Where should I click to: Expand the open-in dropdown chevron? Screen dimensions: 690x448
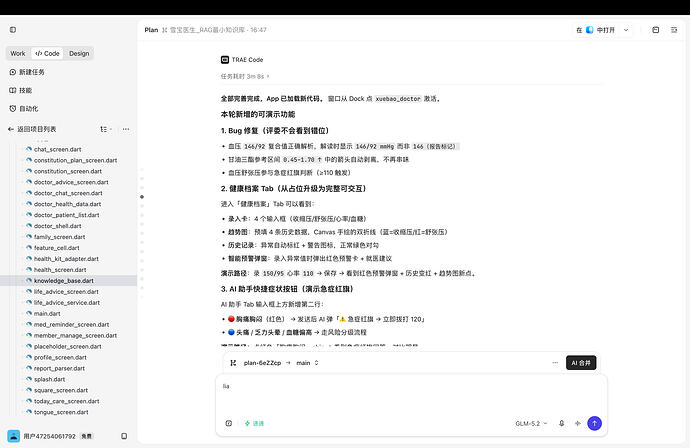[x=626, y=30]
